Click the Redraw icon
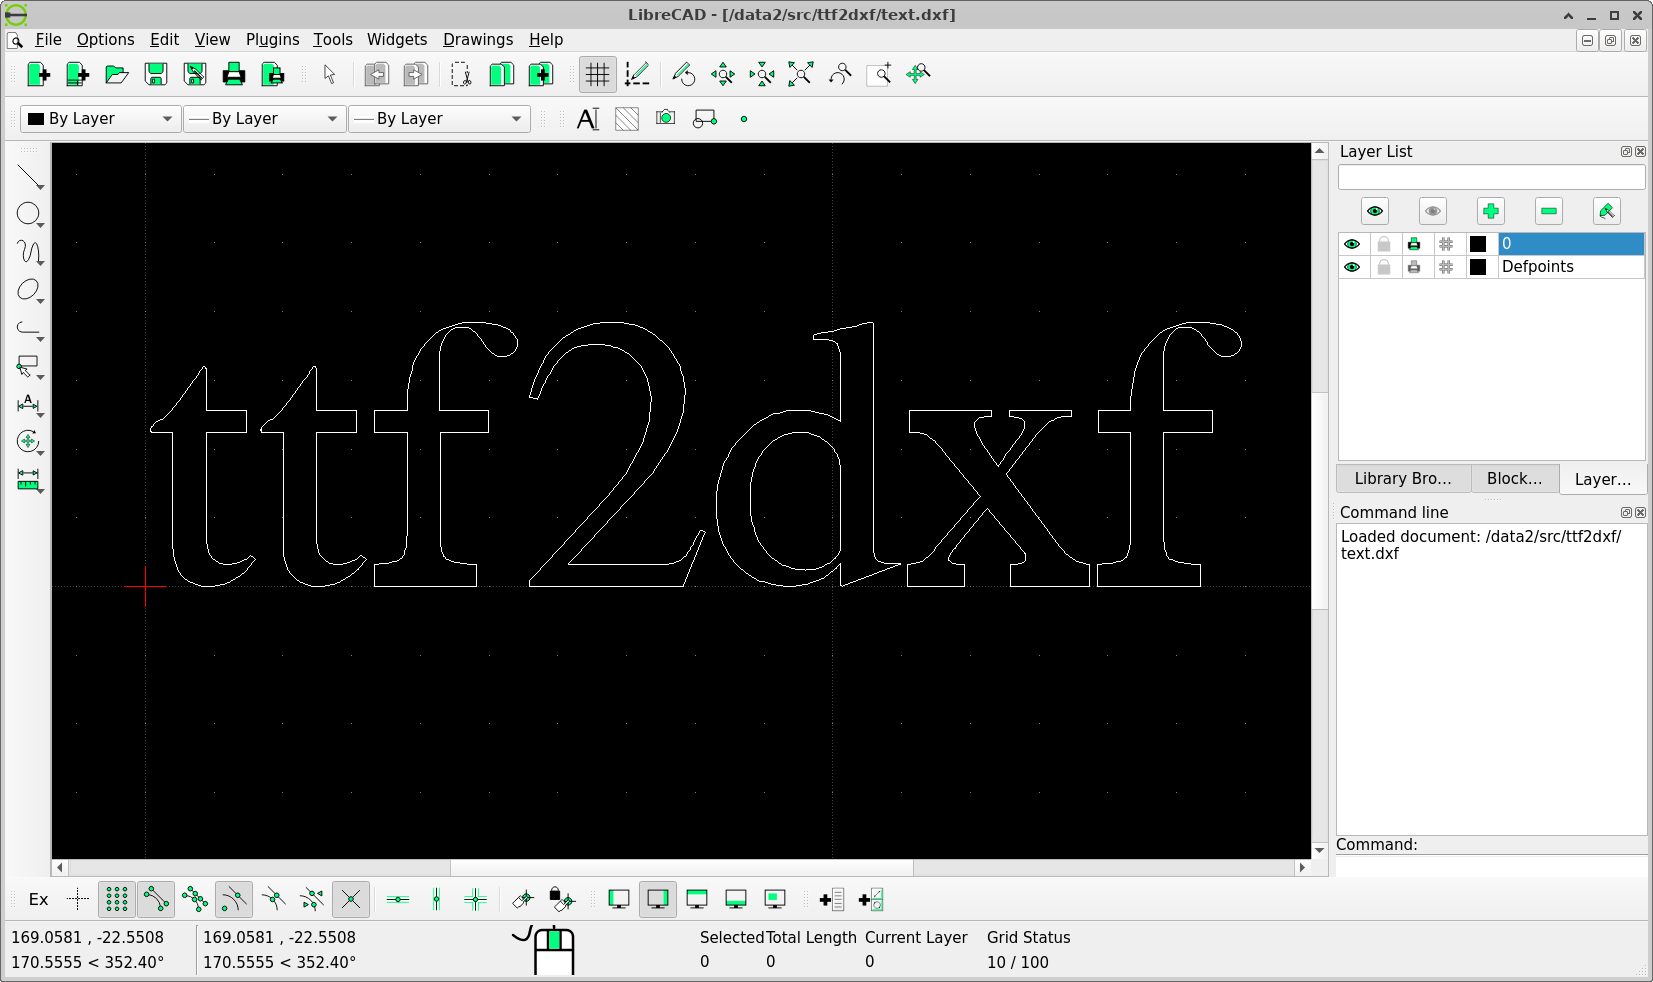 click(x=683, y=74)
